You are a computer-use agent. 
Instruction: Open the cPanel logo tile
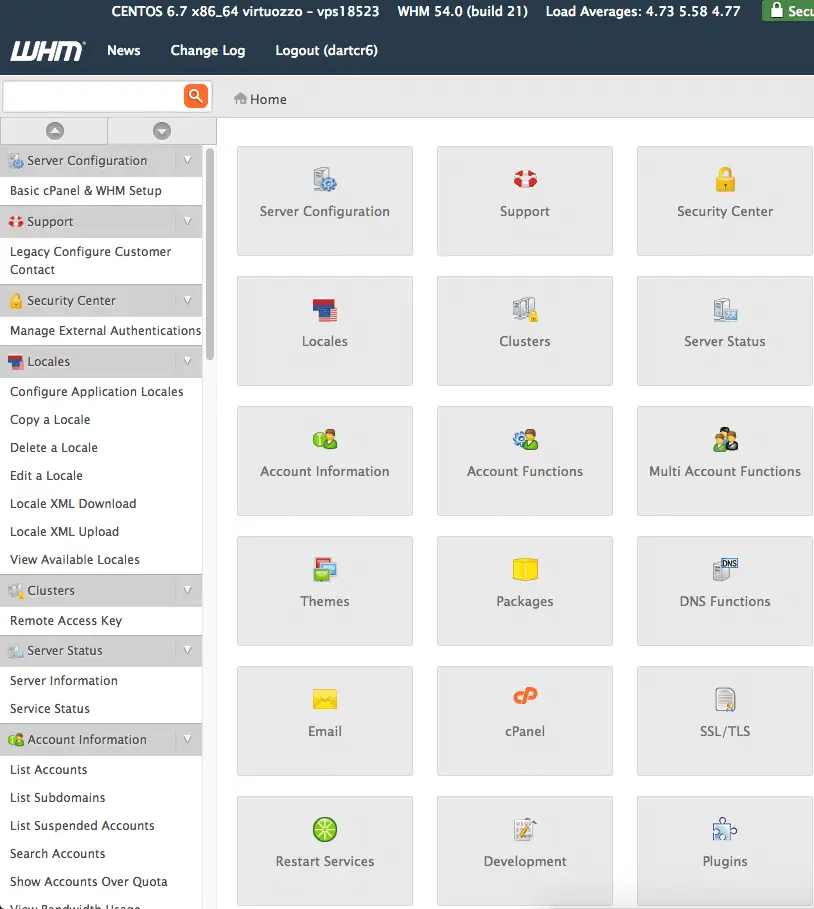pyautogui.click(x=525, y=720)
